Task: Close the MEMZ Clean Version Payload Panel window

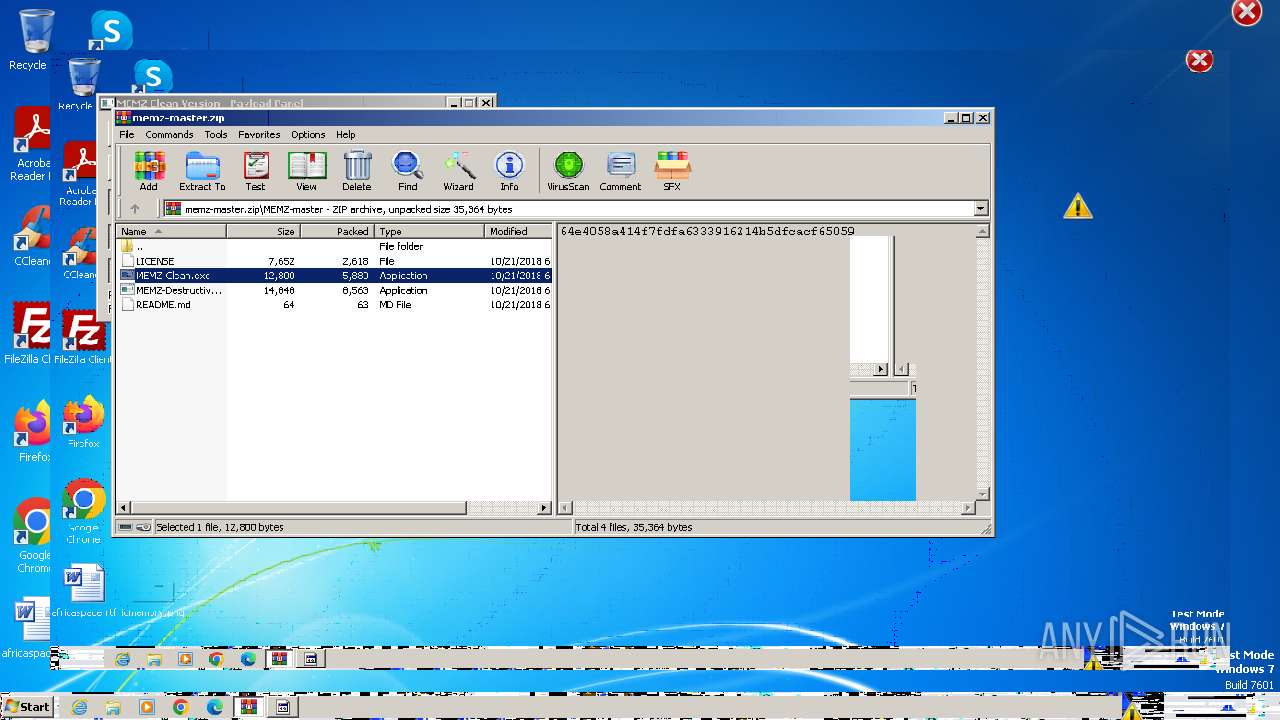Action: [x=486, y=102]
